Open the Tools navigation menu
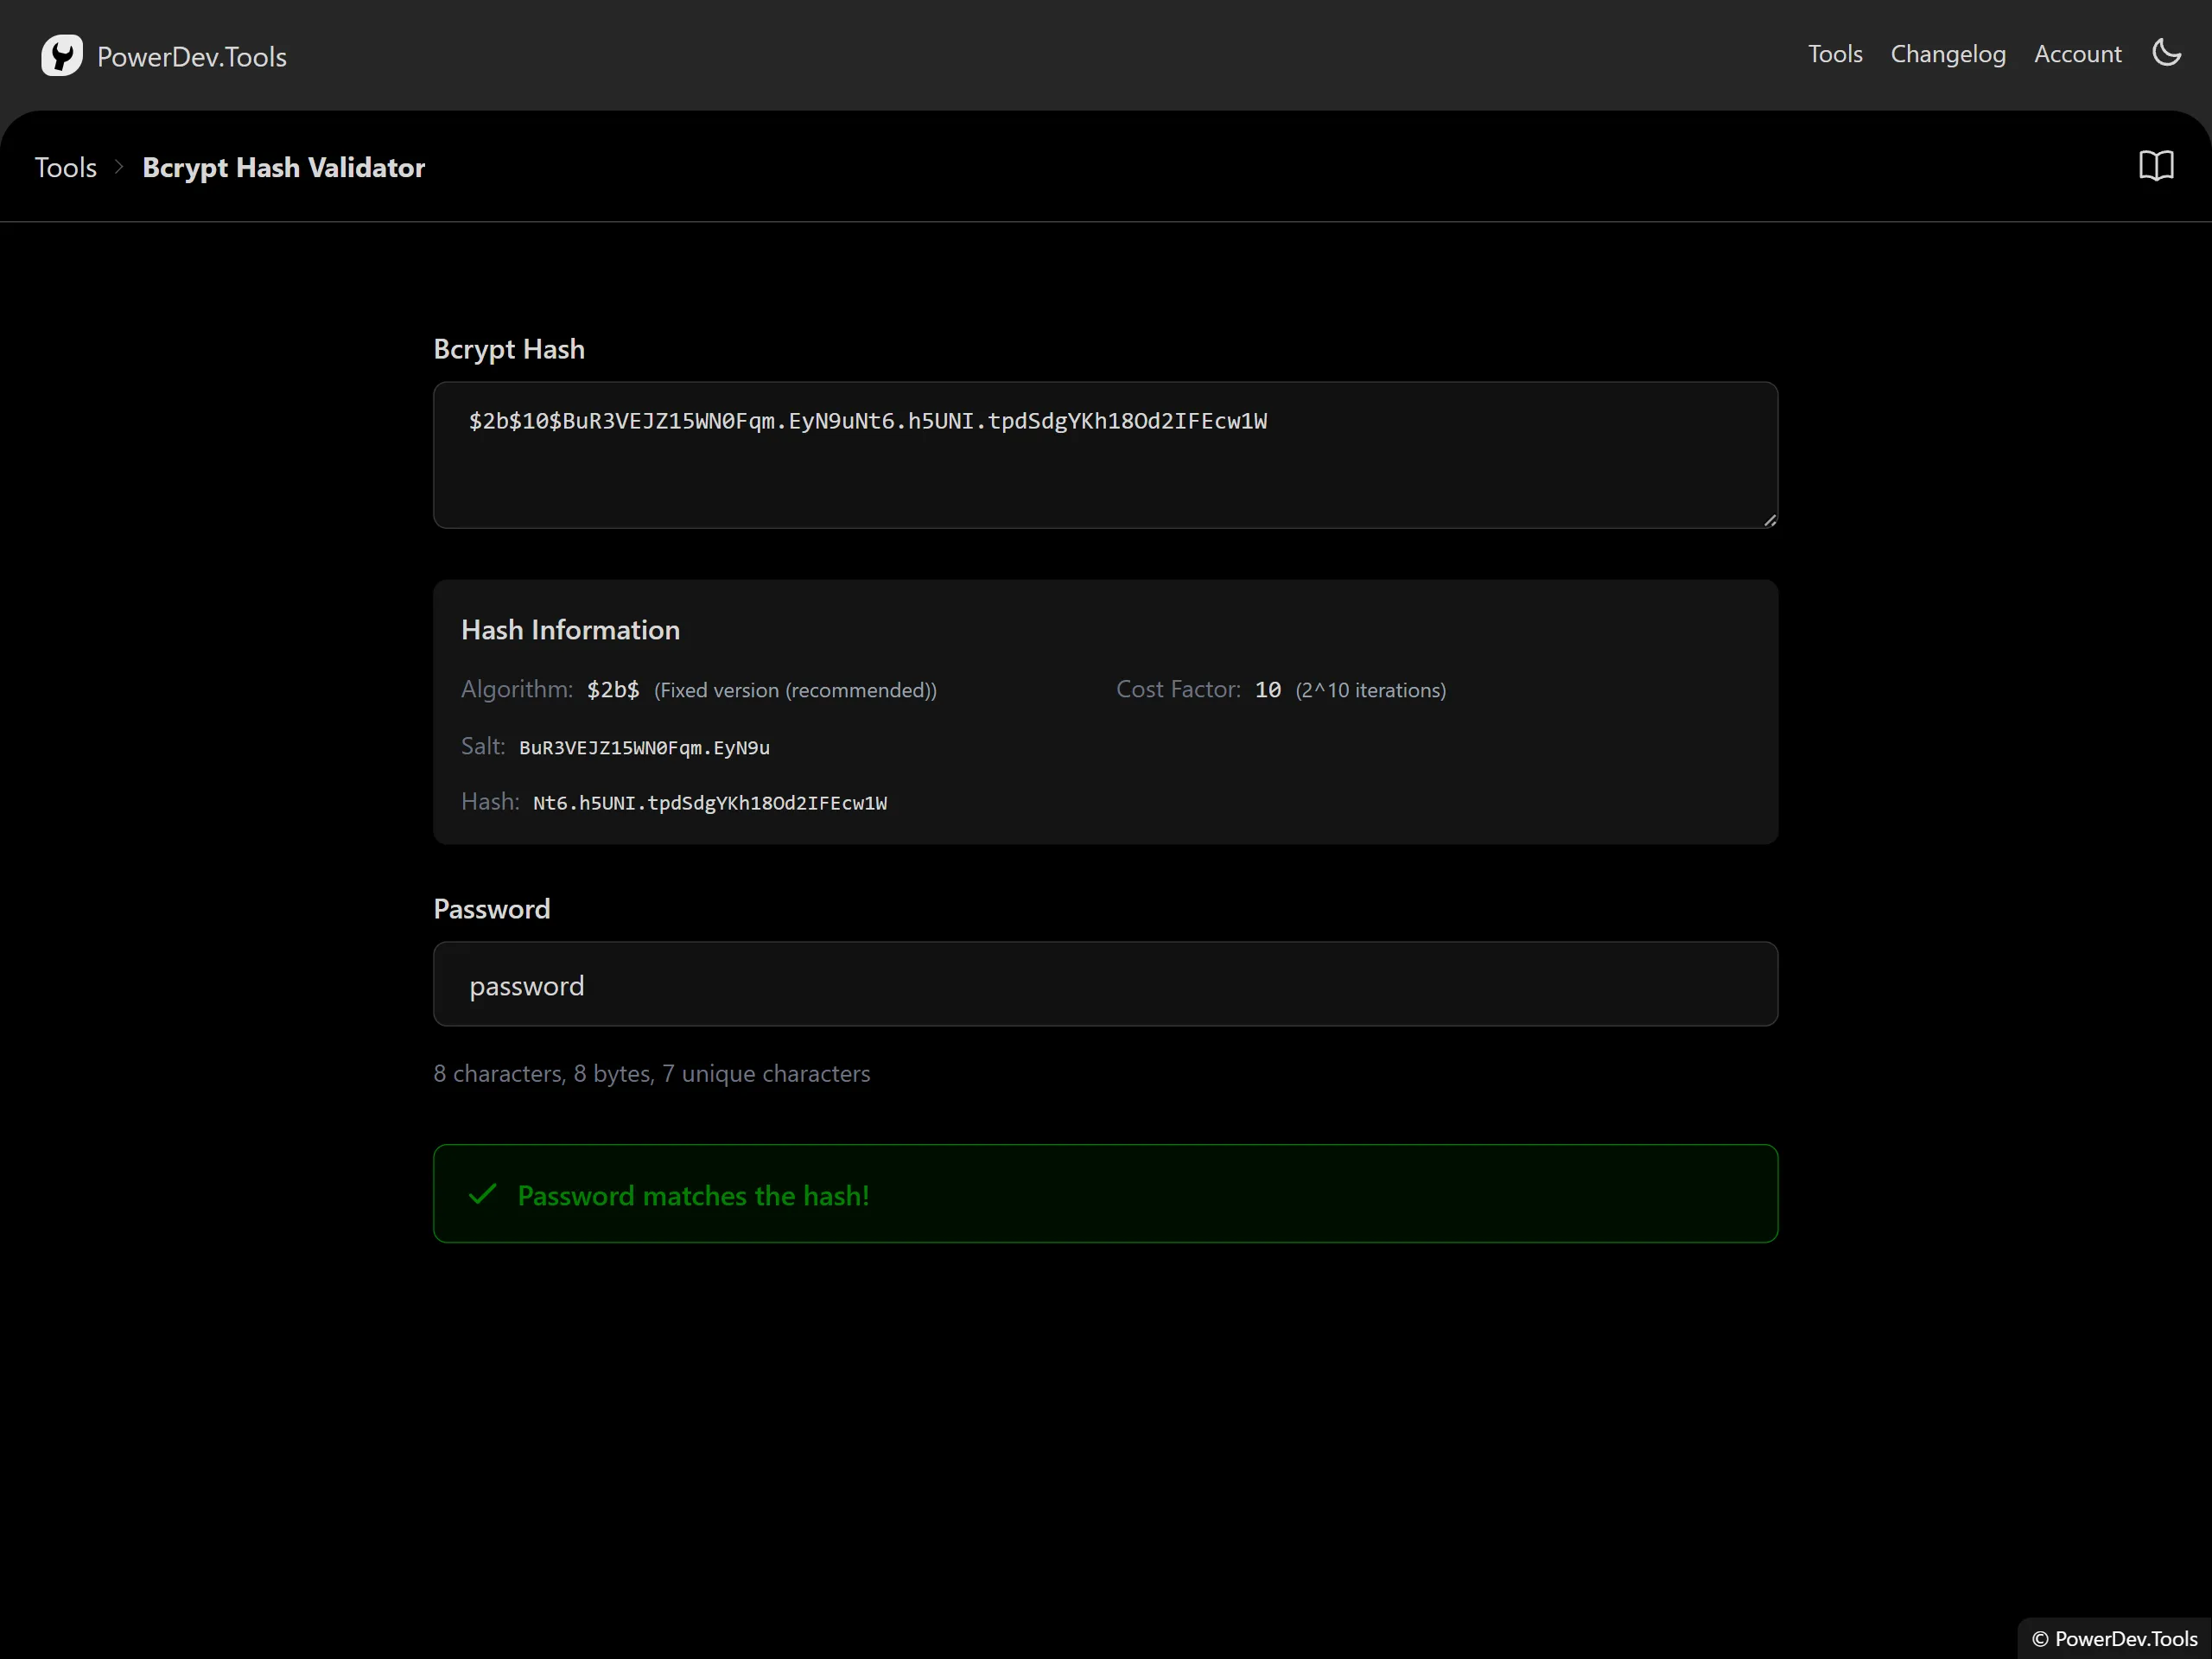 1834,54
